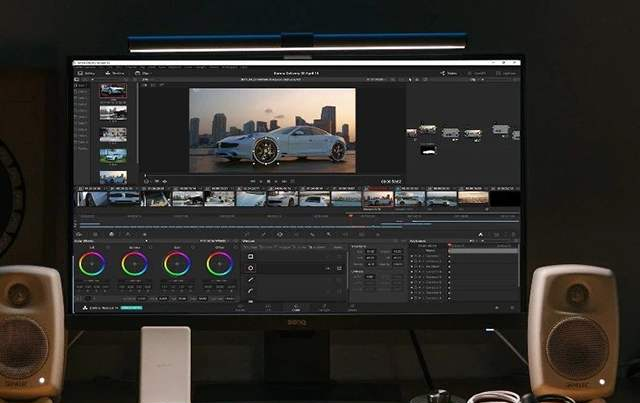Toggle the Circle window shape
This screenshot has width=640, height=403.
[x=250, y=268]
